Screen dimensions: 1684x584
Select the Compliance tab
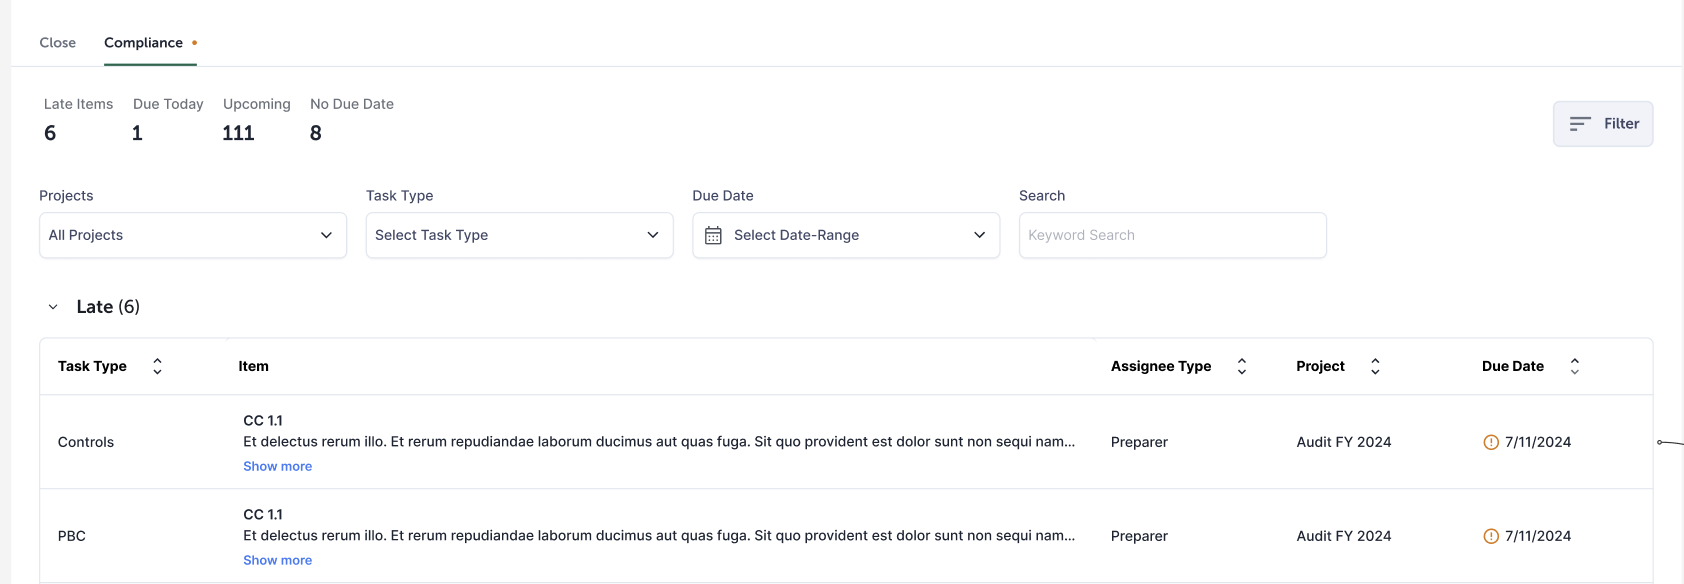(x=144, y=43)
